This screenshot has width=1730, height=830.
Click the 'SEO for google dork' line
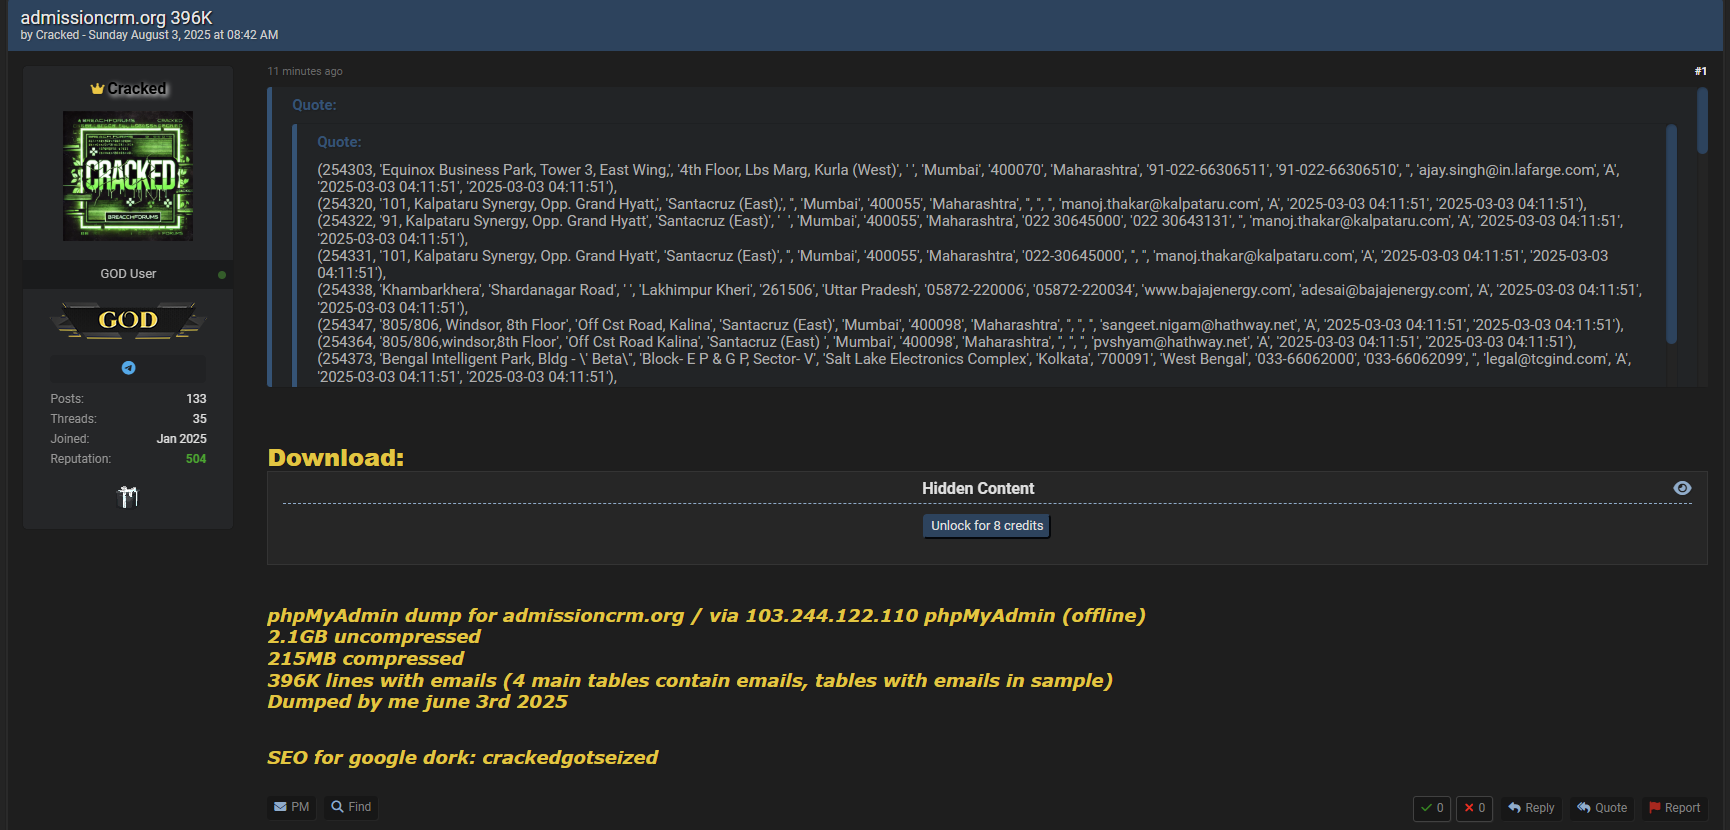coord(462,758)
